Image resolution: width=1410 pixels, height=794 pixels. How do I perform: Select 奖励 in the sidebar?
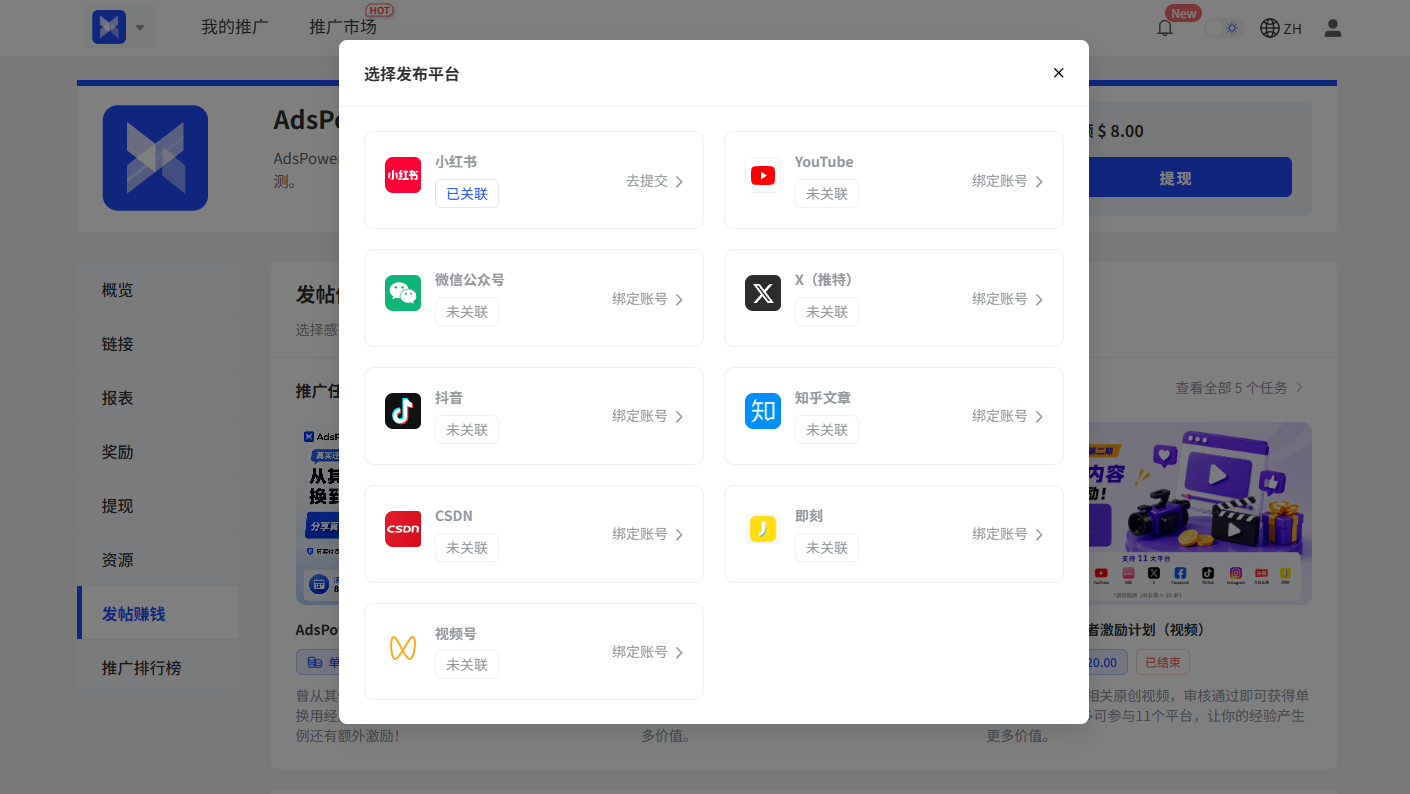(158, 452)
